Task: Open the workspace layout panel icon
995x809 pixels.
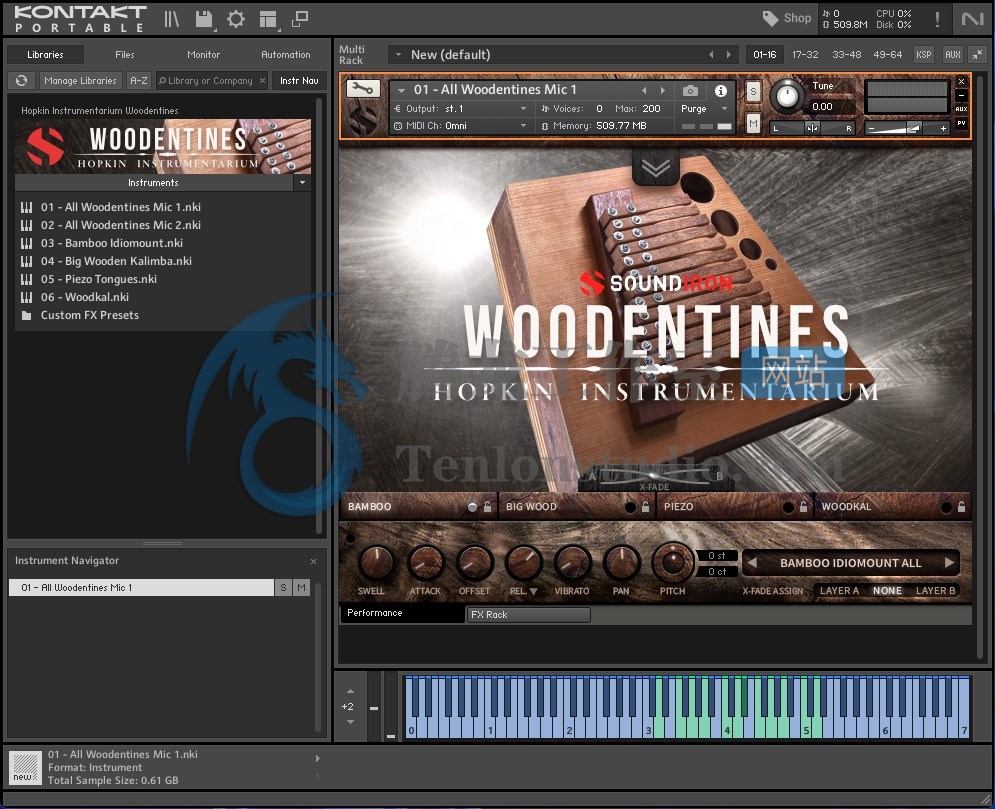Action: coord(268,19)
